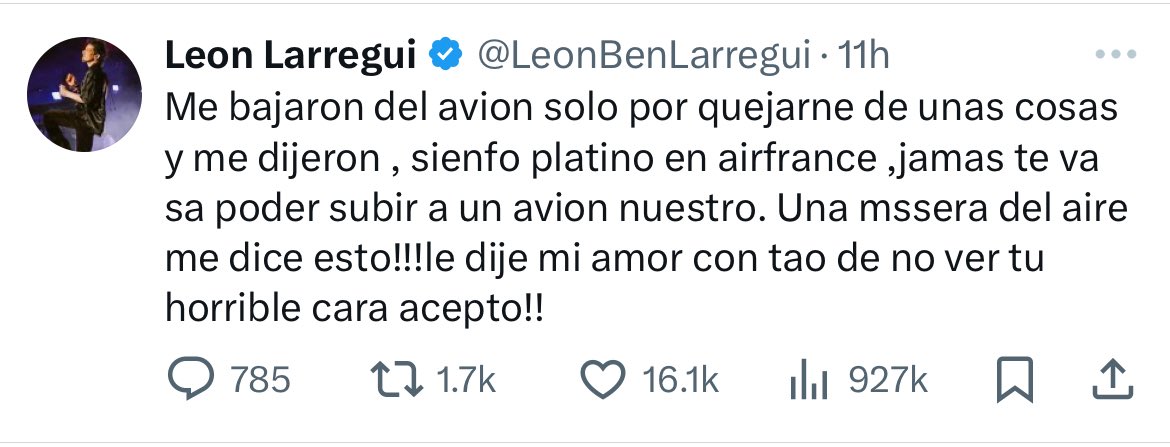This screenshot has height=447, width=1170.
Task: Click the 16.1k likes count
Action: click(680, 380)
